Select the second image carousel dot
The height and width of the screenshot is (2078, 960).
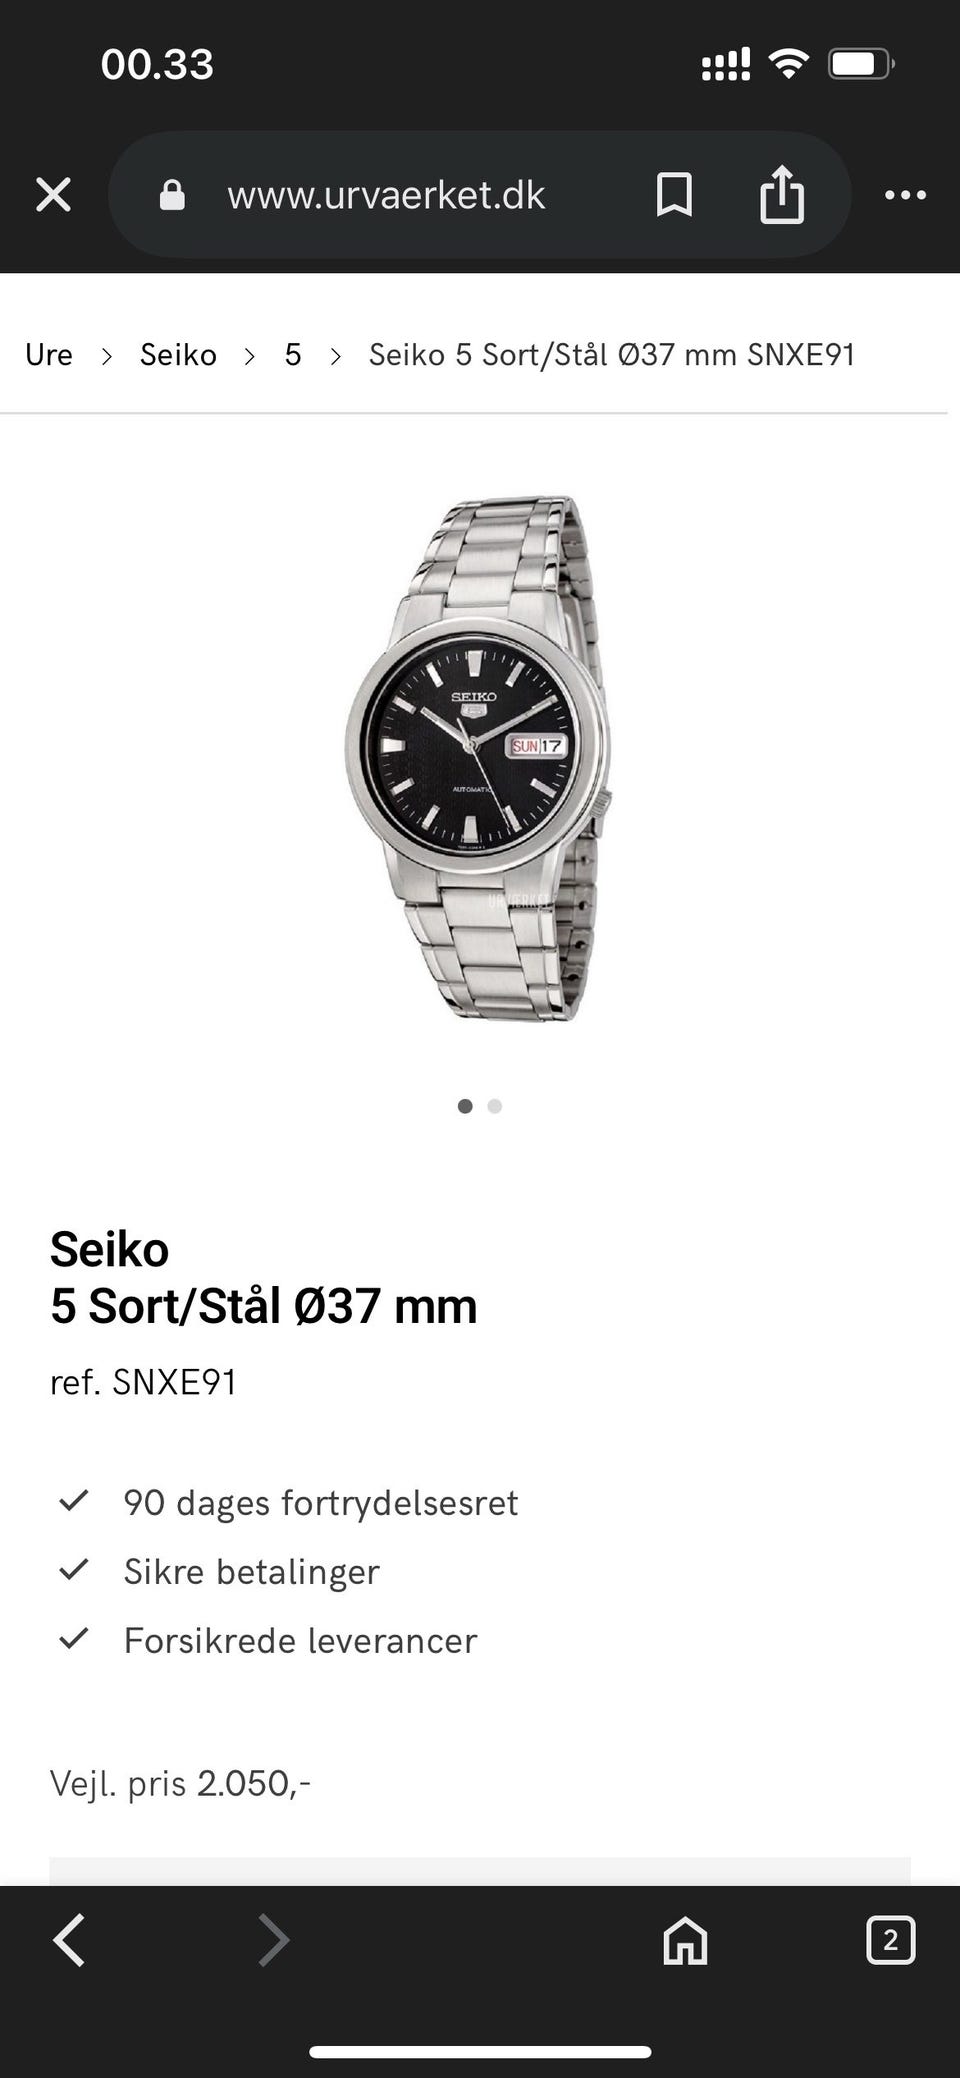coord(495,1106)
